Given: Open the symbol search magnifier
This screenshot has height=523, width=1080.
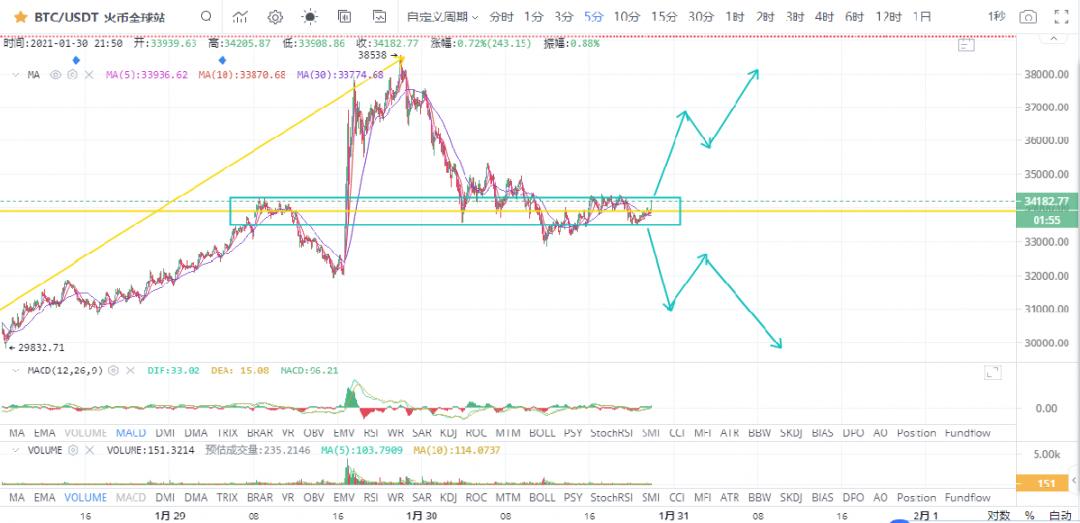Looking at the screenshot, I should pyautogui.click(x=206, y=16).
